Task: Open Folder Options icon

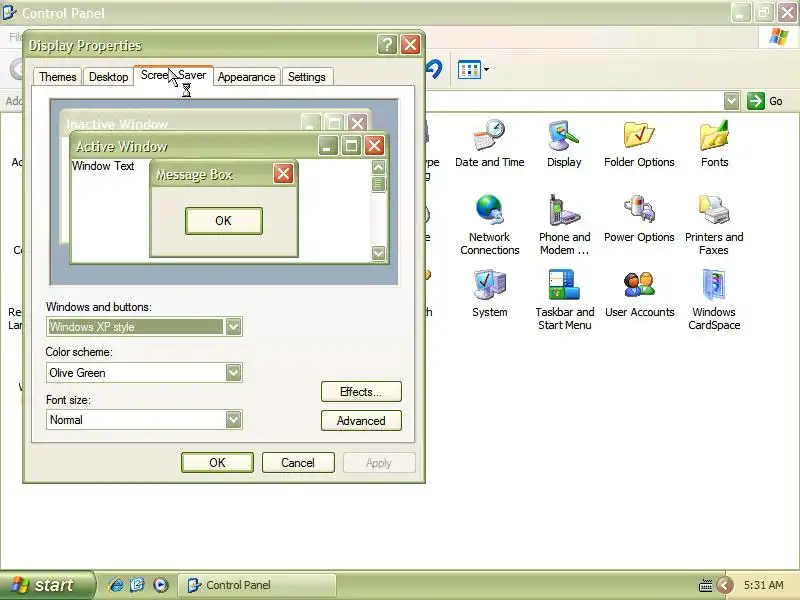Action: 639,144
